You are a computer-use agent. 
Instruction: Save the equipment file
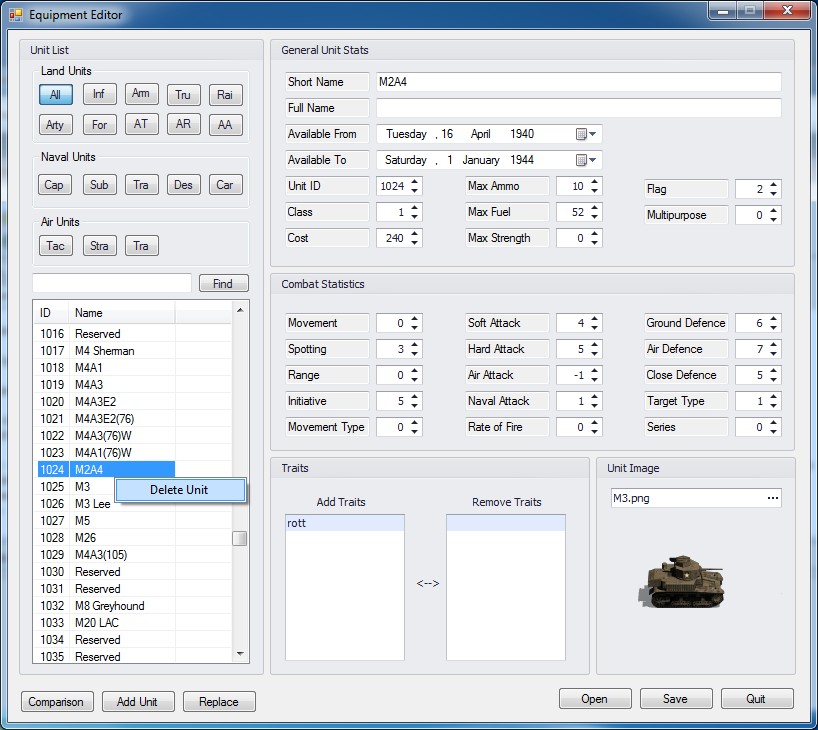pos(676,699)
